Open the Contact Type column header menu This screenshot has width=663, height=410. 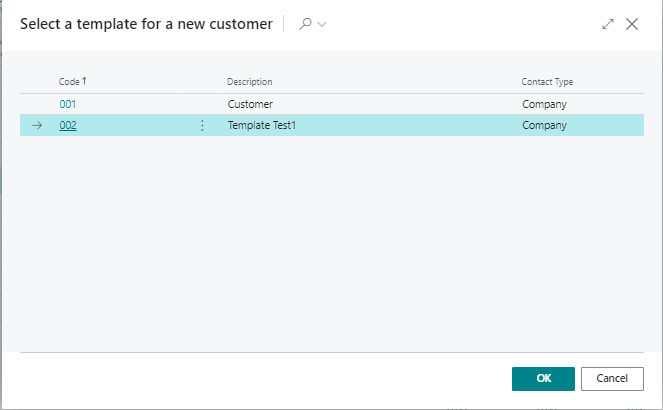pyautogui.click(x=547, y=82)
